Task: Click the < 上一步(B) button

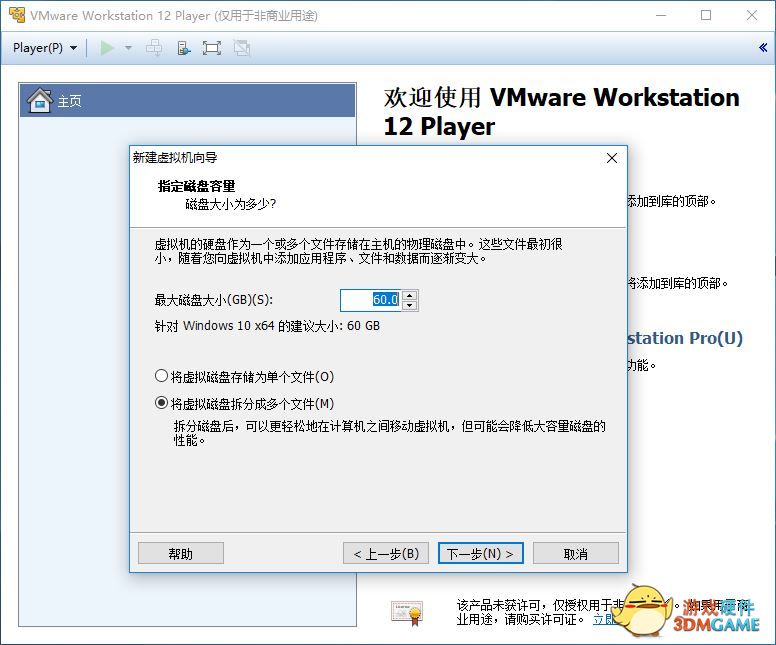Action: point(386,553)
